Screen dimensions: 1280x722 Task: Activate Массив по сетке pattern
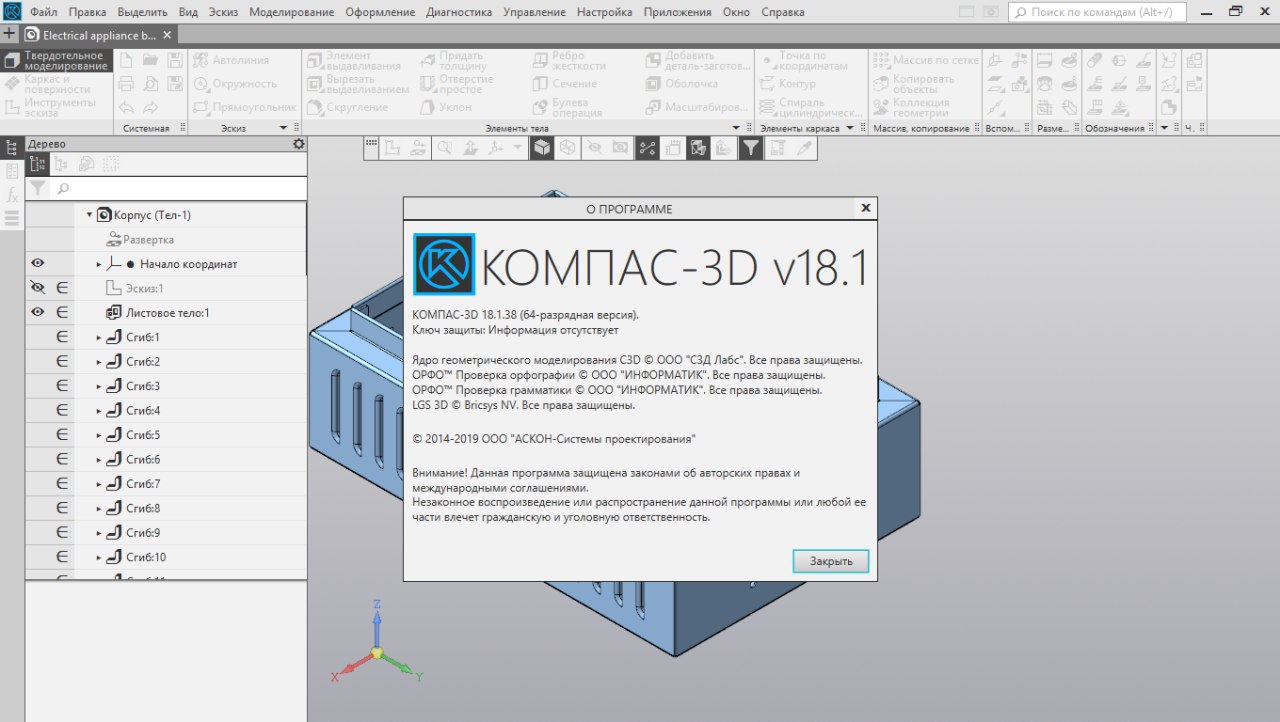(926, 60)
